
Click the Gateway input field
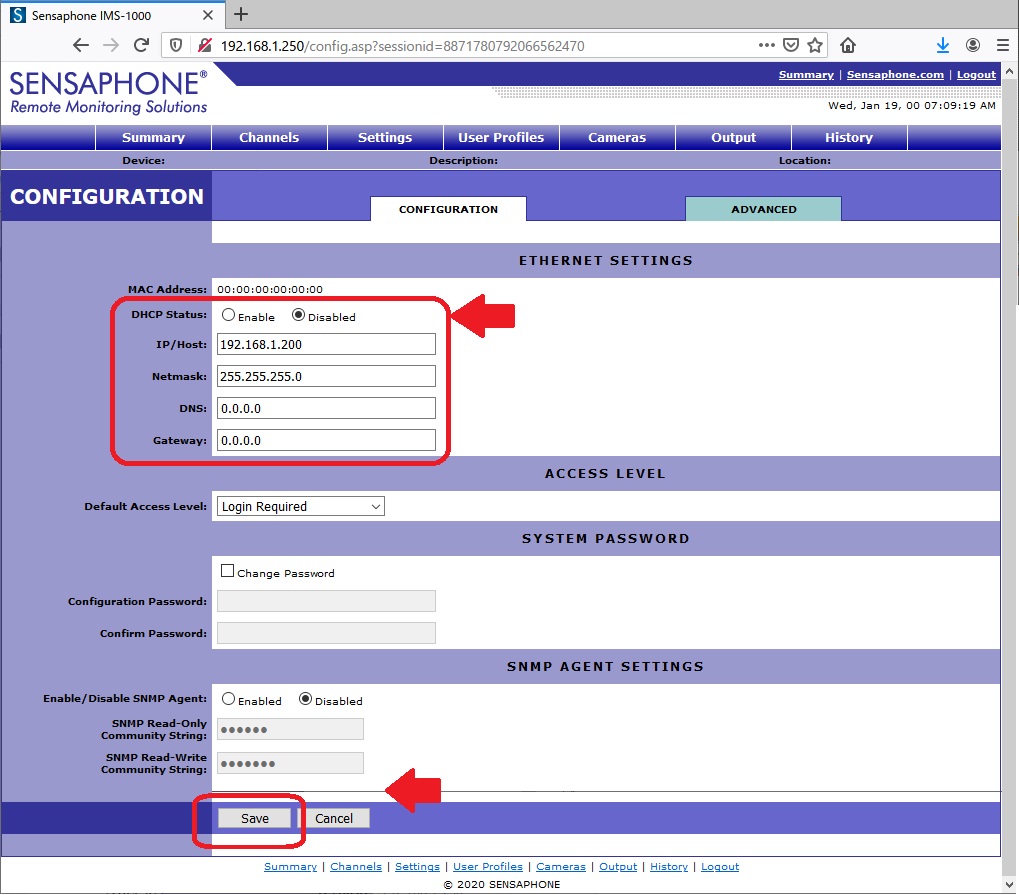coord(326,440)
